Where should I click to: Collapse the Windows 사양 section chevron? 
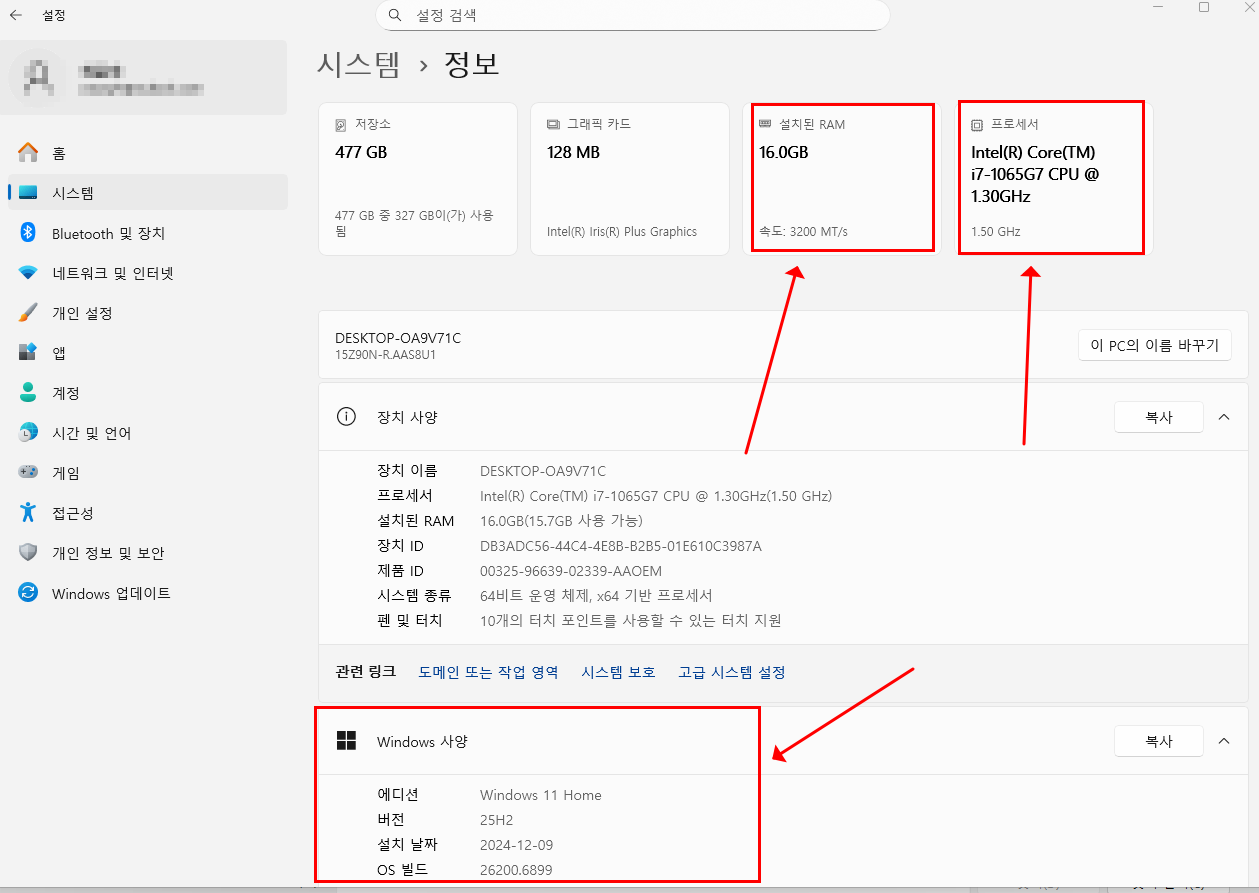click(x=1224, y=741)
